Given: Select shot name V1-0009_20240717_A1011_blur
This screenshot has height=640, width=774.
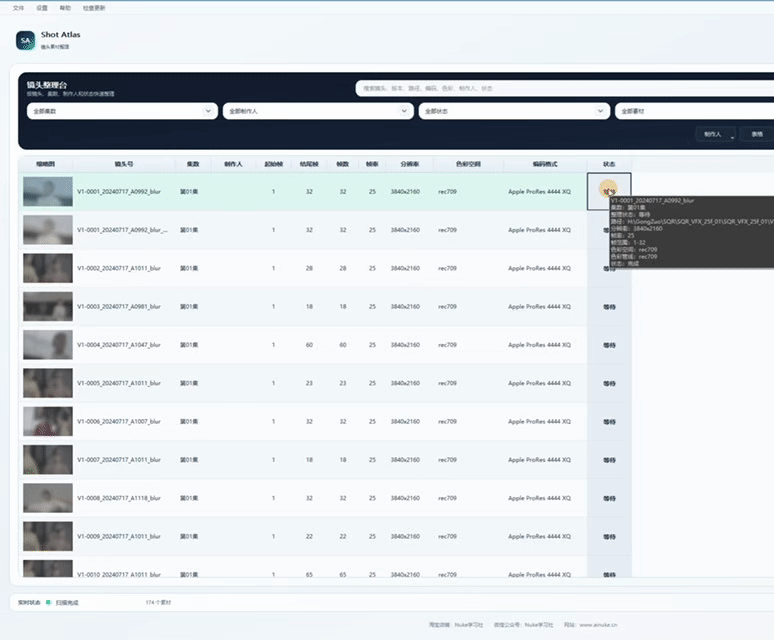Looking at the screenshot, I should (x=119, y=536).
